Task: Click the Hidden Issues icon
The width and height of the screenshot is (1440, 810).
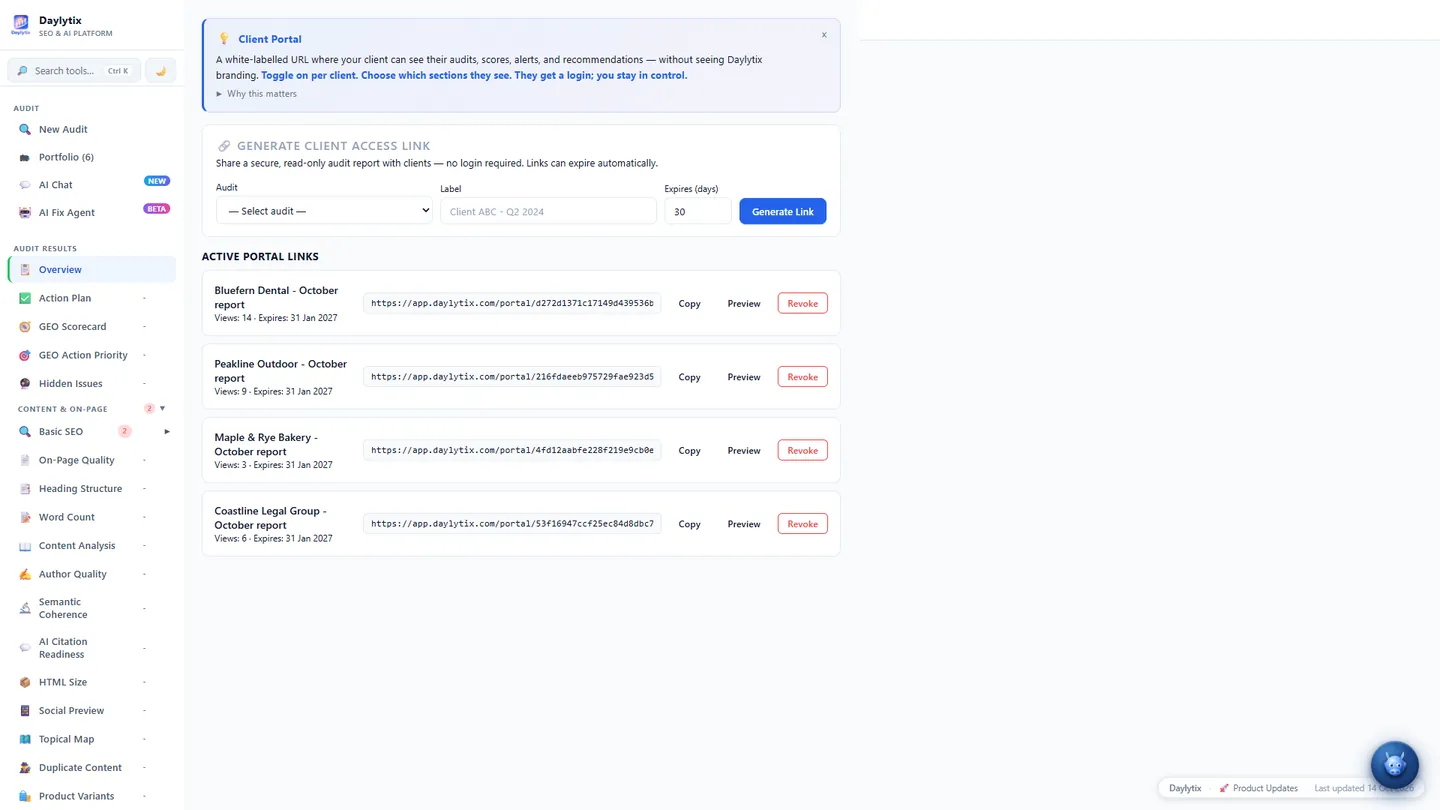Action: 25,384
